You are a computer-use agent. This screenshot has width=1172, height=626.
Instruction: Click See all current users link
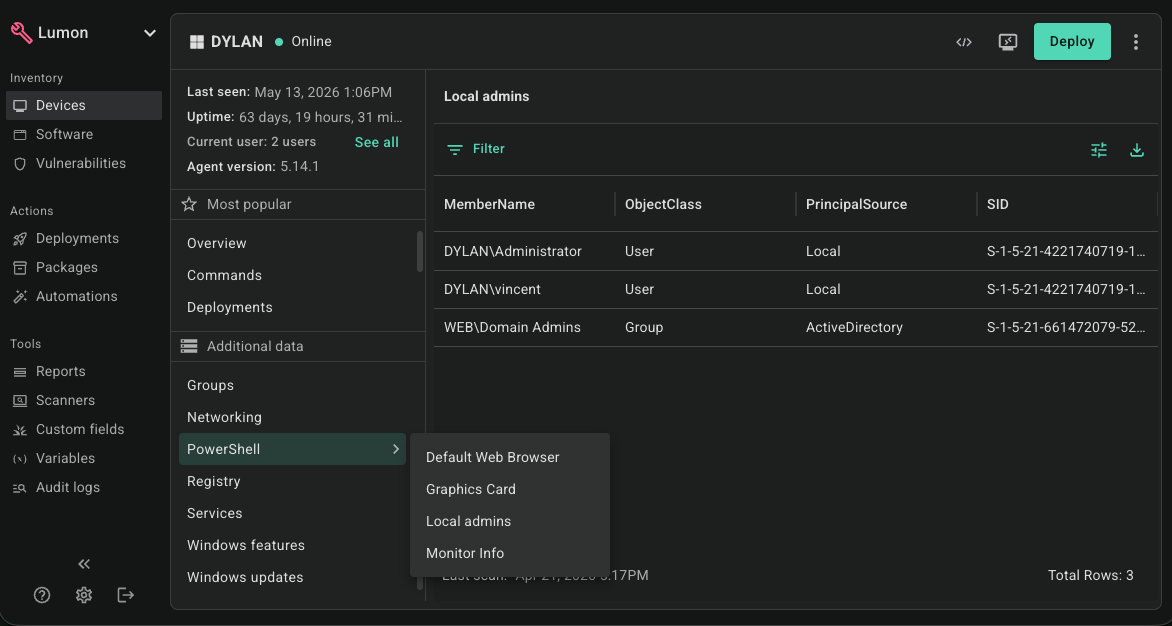pyautogui.click(x=377, y=142)
